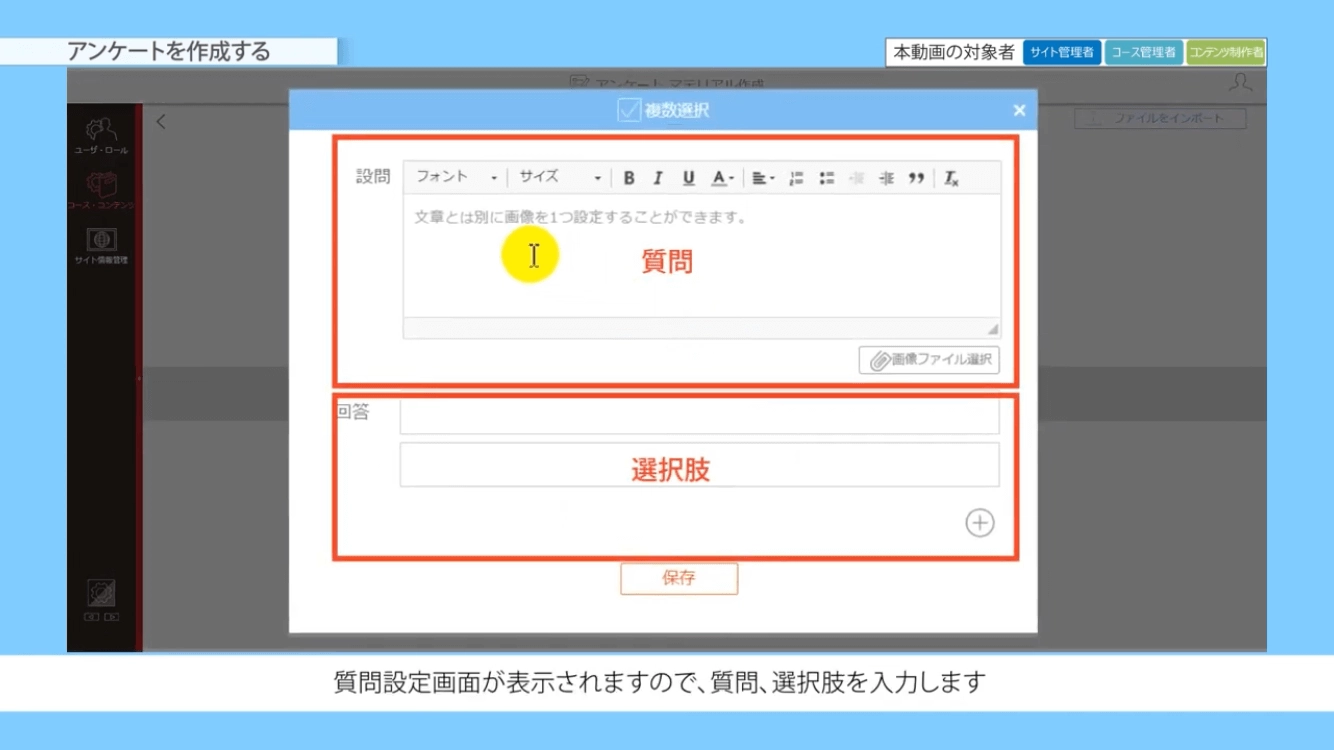The width and height of the screenshot is (1334, 750).
Task: Open ユーザ・ロール in the sidebar
Action: [101, 135]
